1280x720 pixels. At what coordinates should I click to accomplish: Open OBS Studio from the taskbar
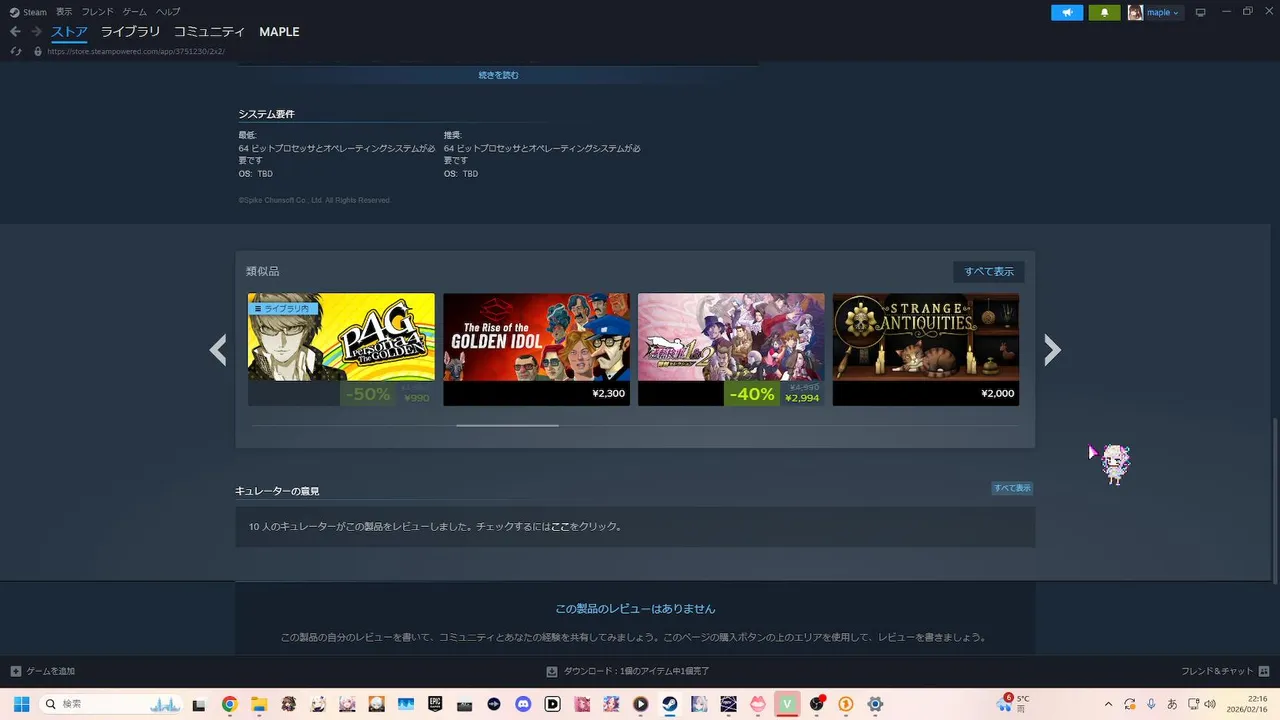(x=817, y=704)
